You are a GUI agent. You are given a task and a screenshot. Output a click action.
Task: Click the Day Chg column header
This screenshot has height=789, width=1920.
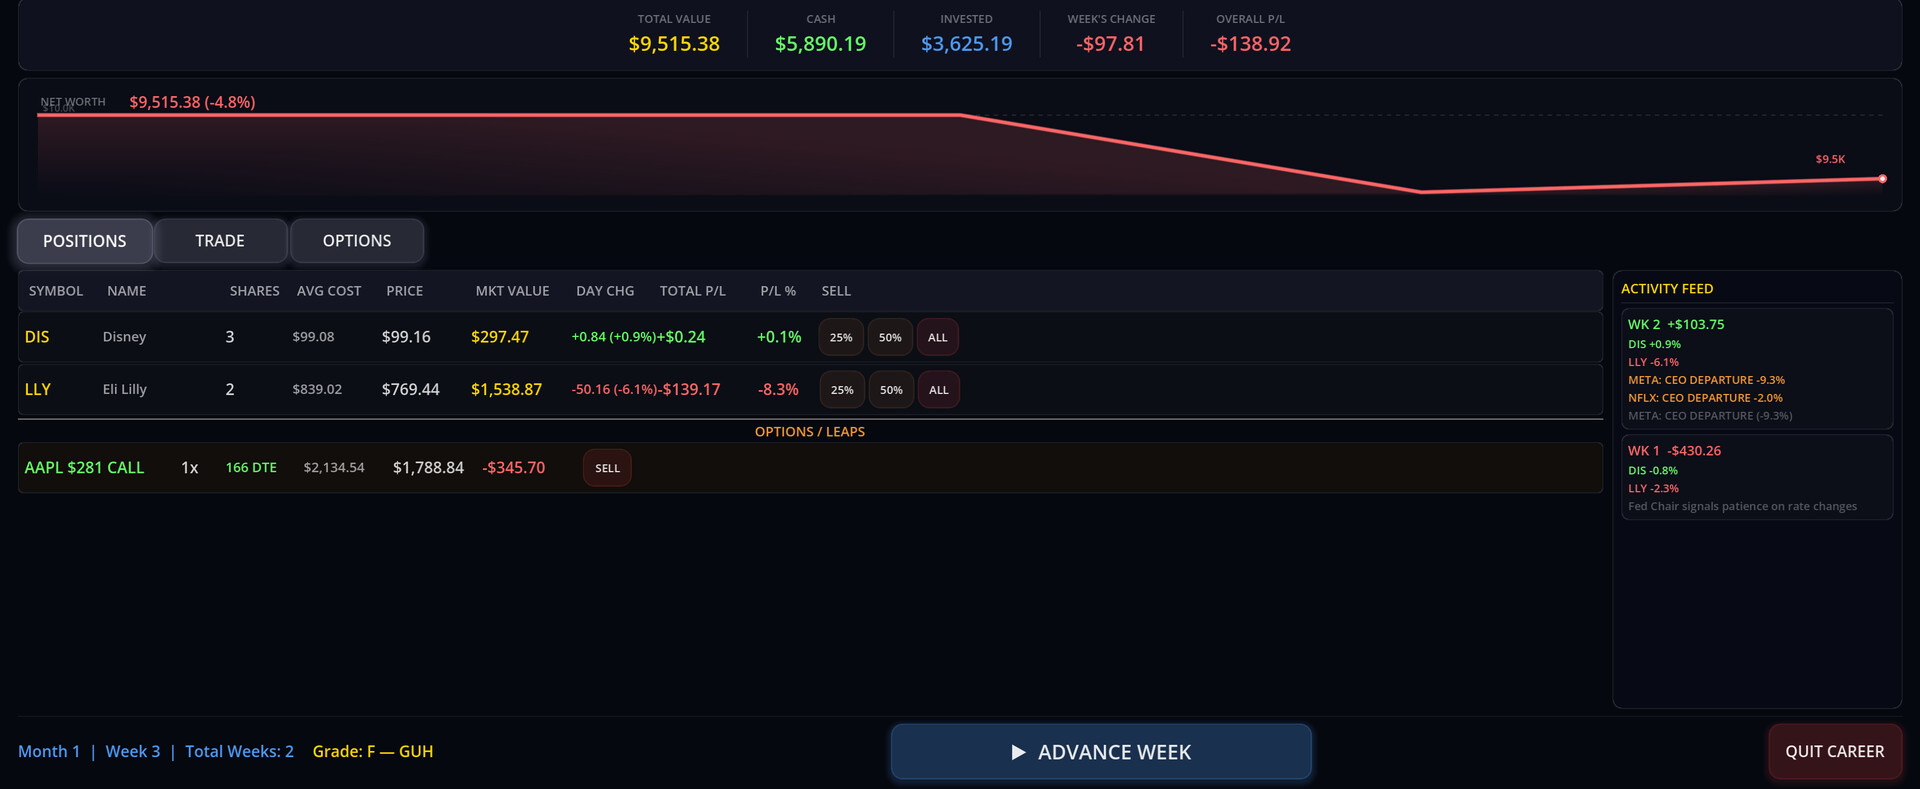pos(605,291)
